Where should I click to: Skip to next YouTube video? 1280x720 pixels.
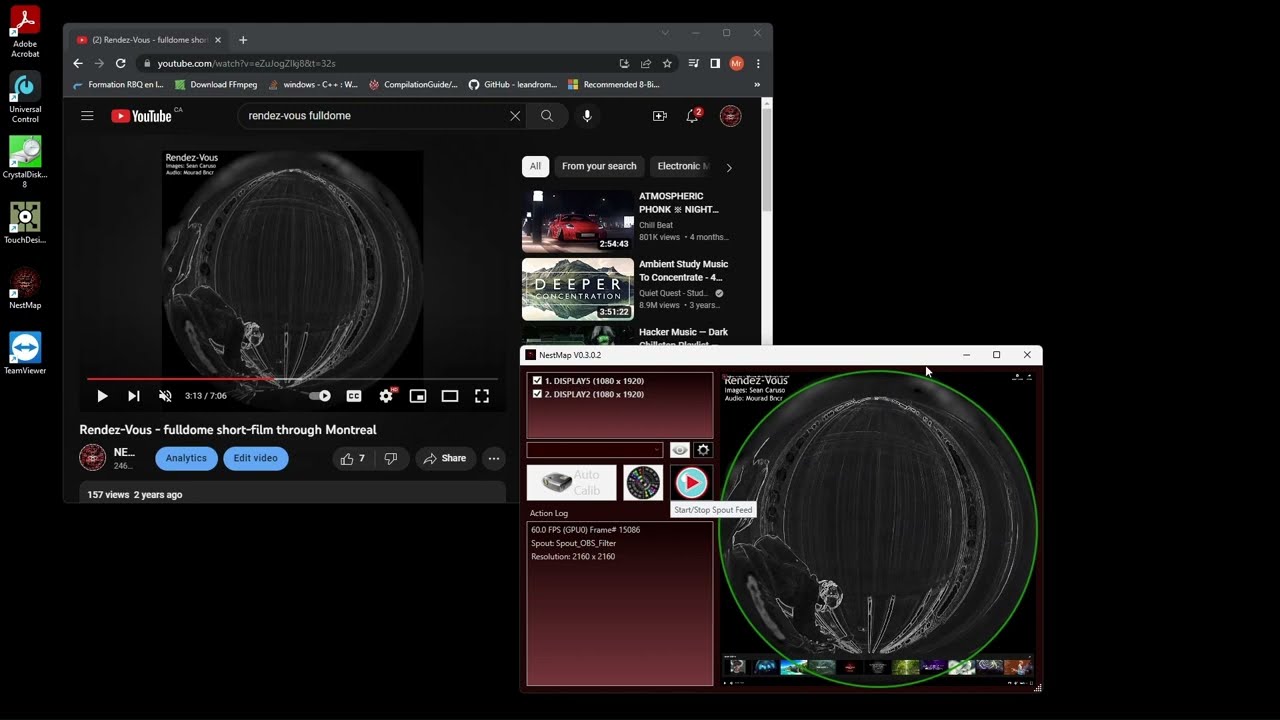tap(133, 396)
